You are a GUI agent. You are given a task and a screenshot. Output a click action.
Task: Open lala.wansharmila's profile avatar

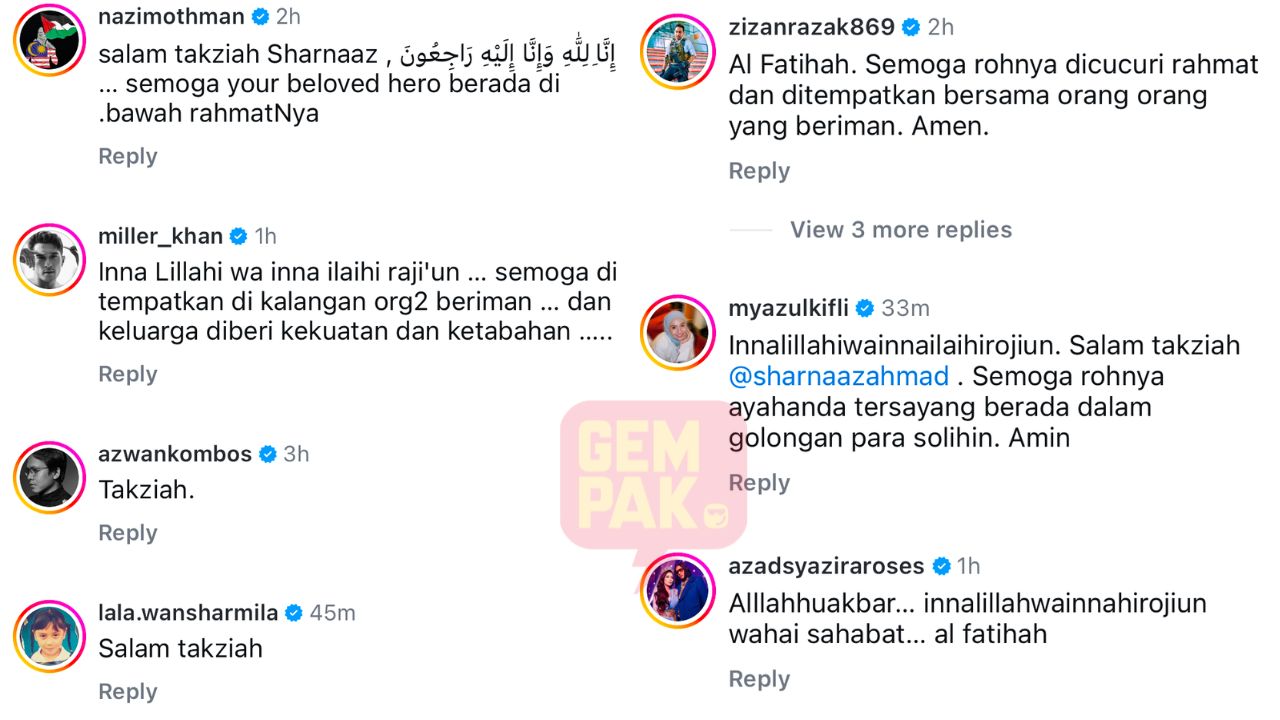pos(49,636)
